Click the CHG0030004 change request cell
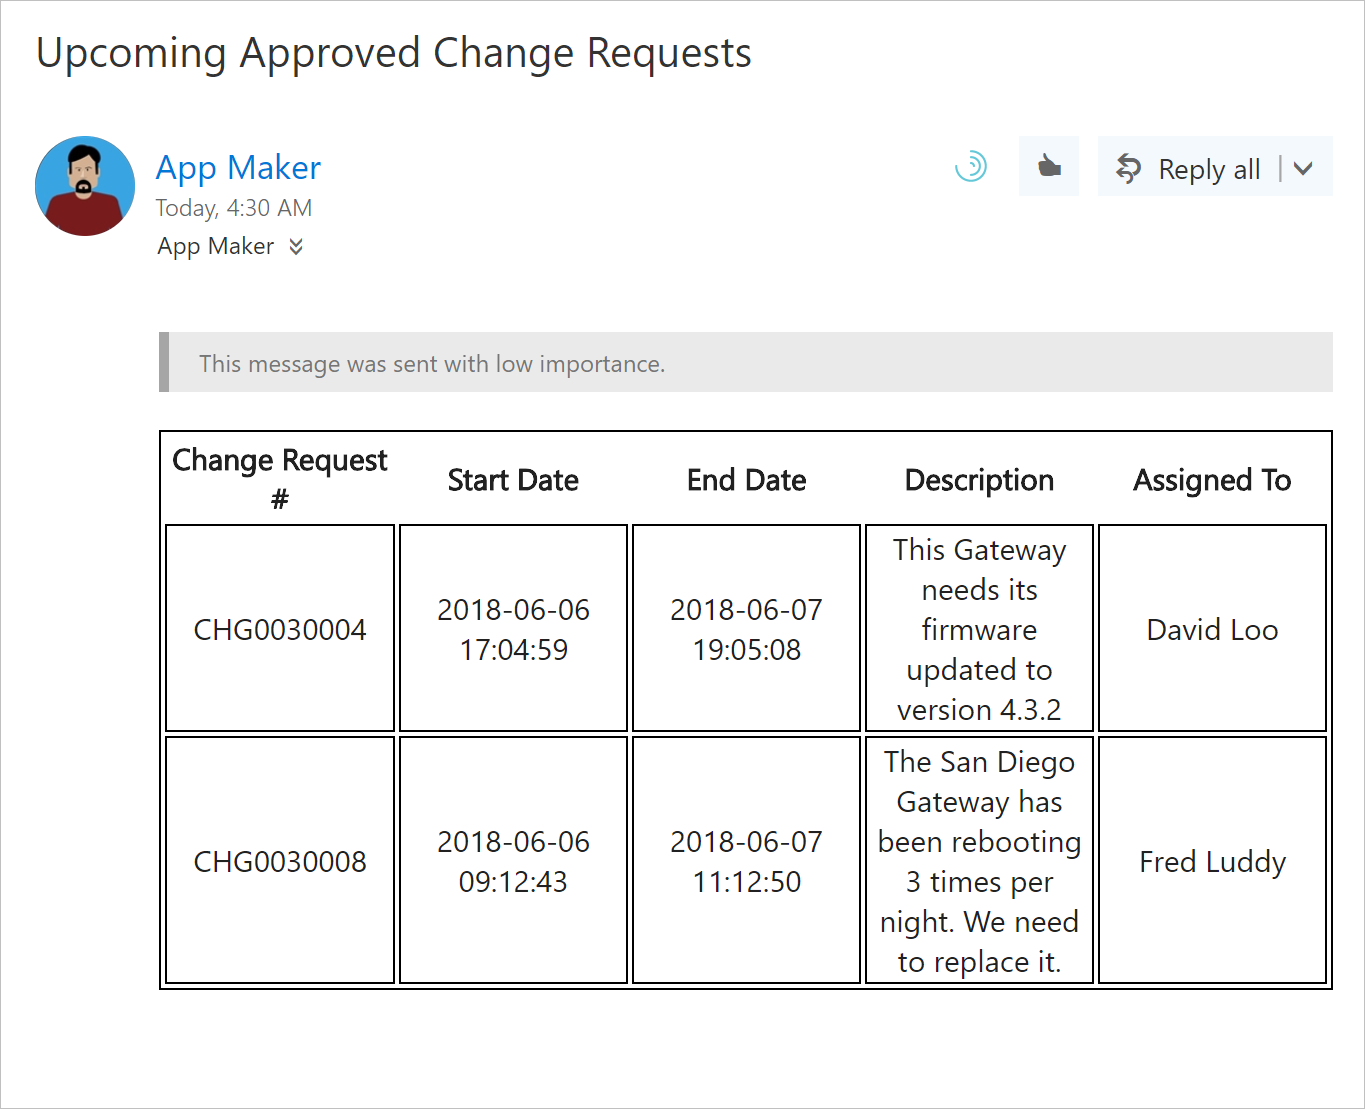This screenshot has width=1365, height=1109. point(280,629)
